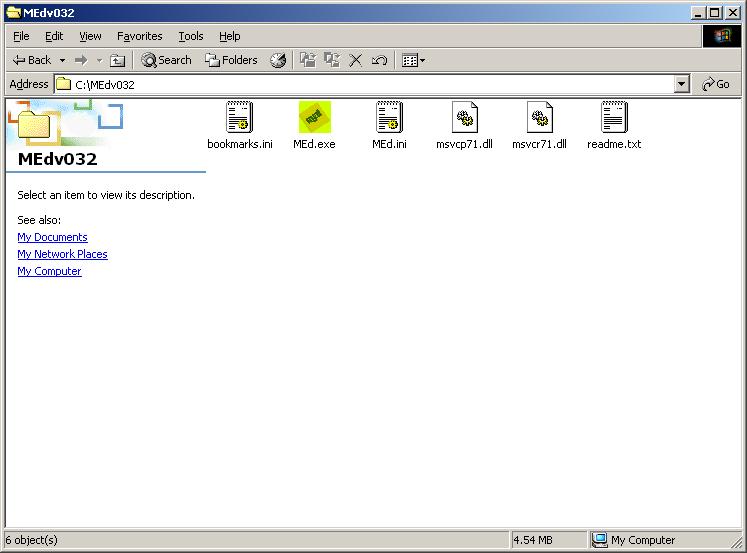Viewport: 747px width, 553px height.
Task: Select the MEd.exe application icon
Action: click(314, 117)
